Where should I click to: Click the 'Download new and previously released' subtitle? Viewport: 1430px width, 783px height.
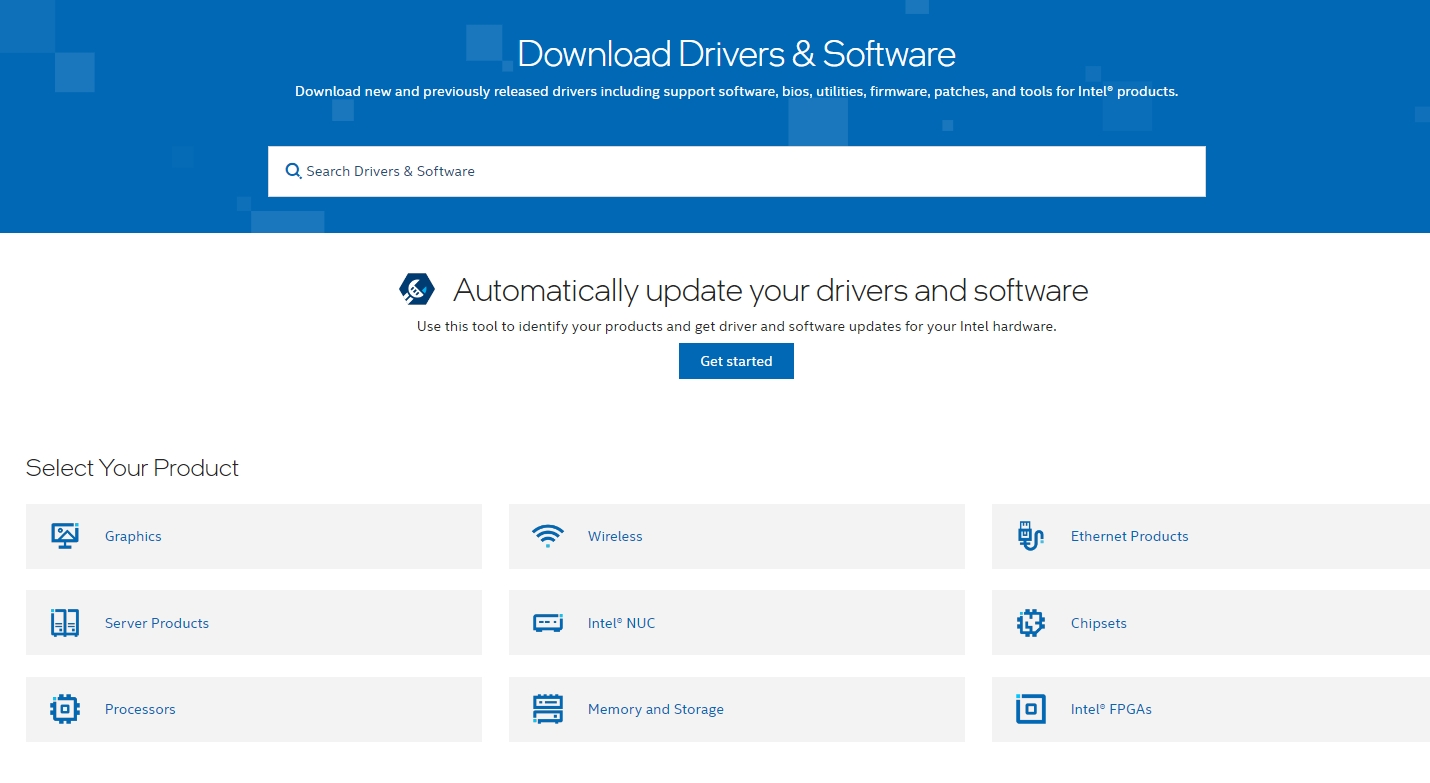(x=736, y=91)
